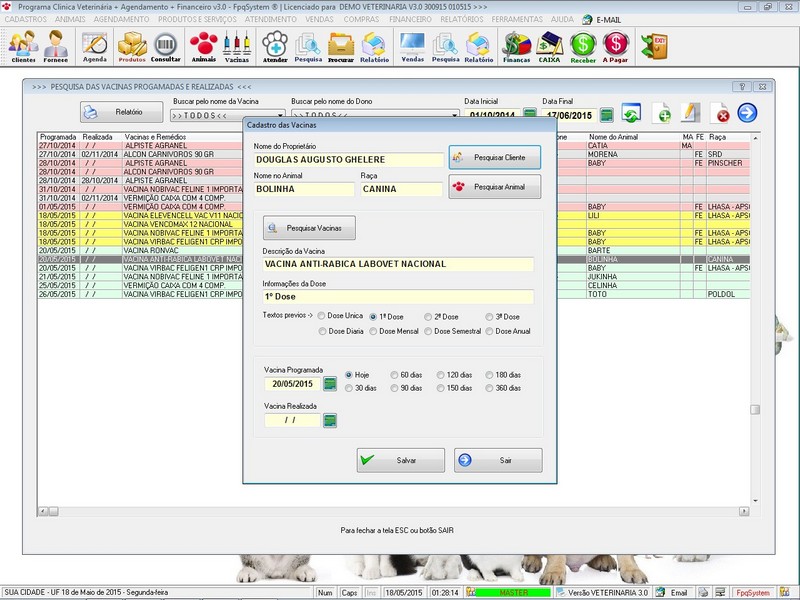Open the Clientes toolbar icon

pyautogui.click(x=23, y=46)
